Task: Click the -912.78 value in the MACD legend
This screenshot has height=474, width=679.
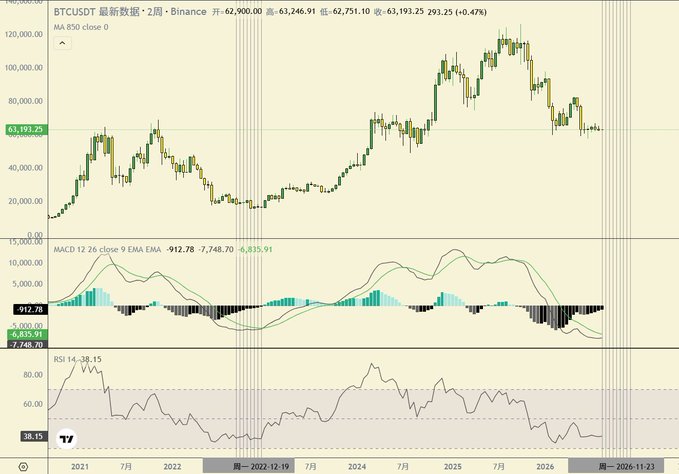Action: click(180, 249)
